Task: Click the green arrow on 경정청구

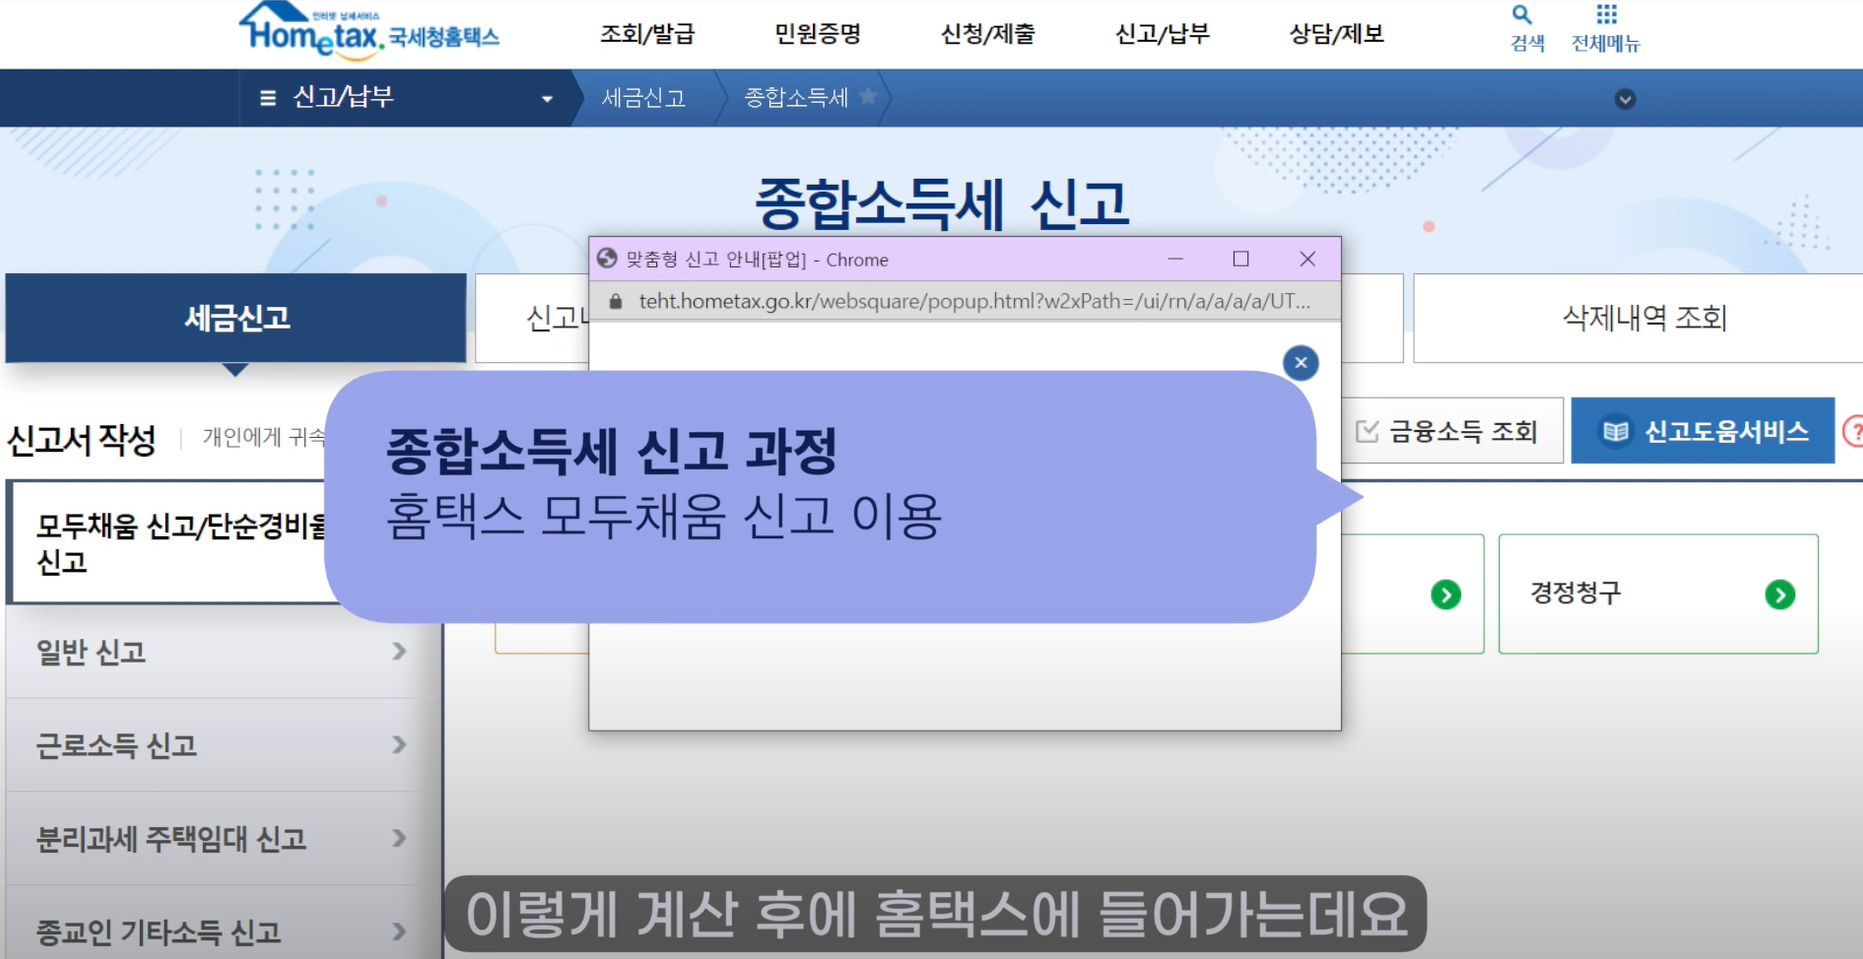Action: tap(1780, 595)
